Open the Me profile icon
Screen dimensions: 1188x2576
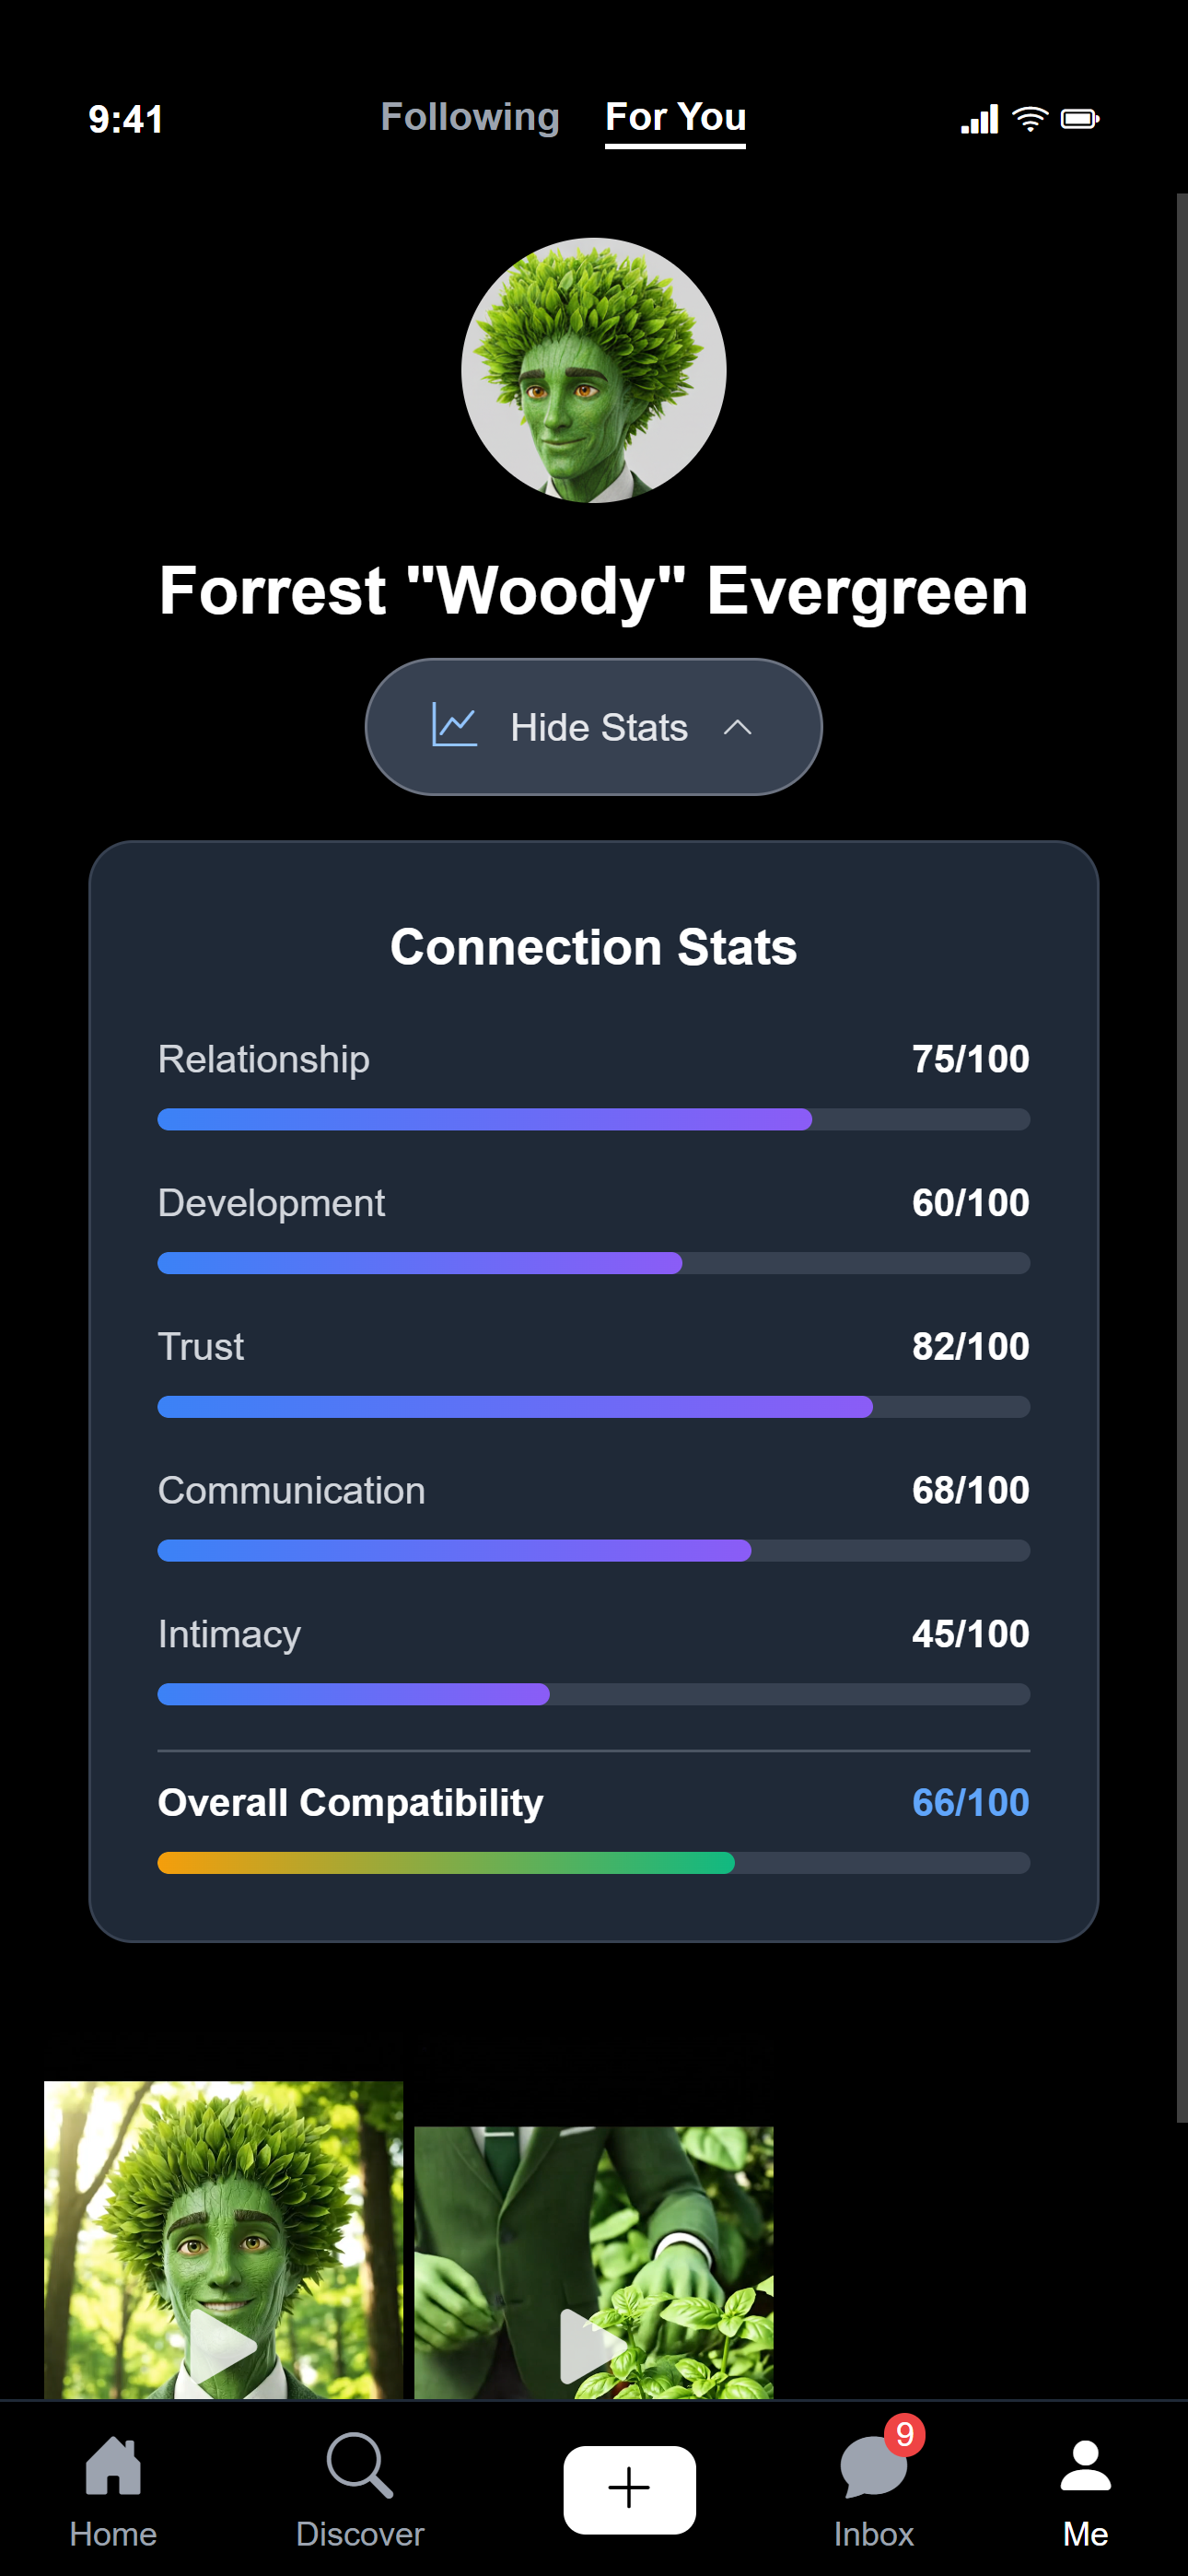(1085, 2466)
